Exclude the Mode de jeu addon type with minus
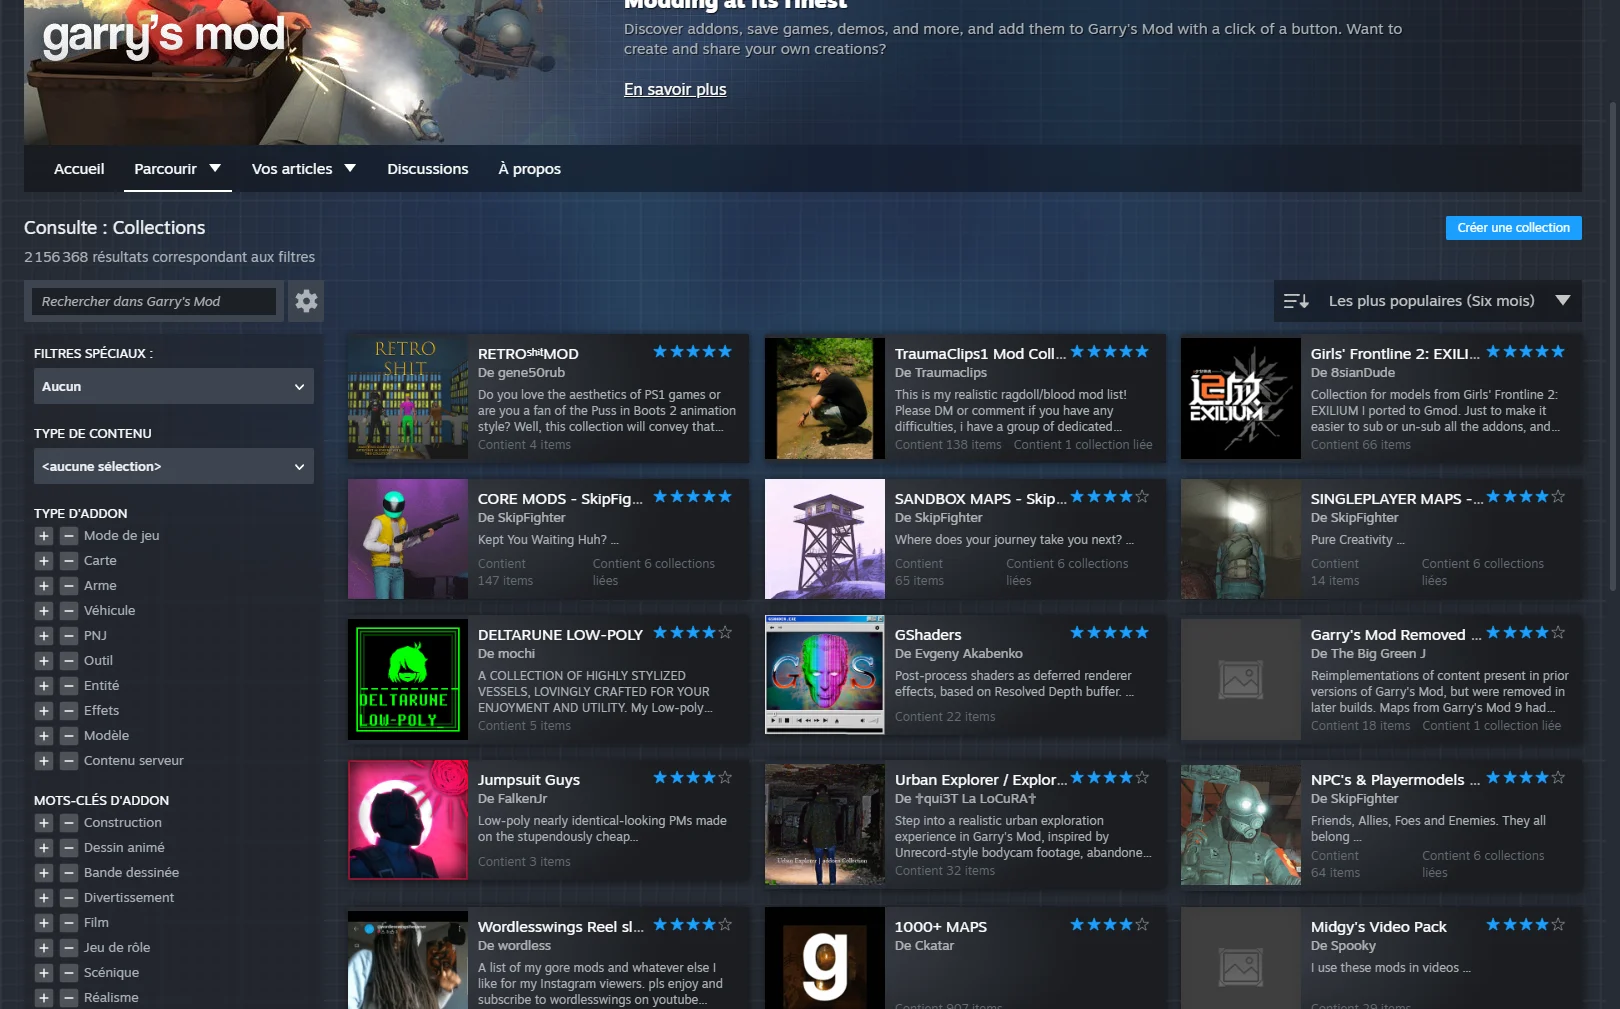The image size is (1620, 1009). coord(69,536)
